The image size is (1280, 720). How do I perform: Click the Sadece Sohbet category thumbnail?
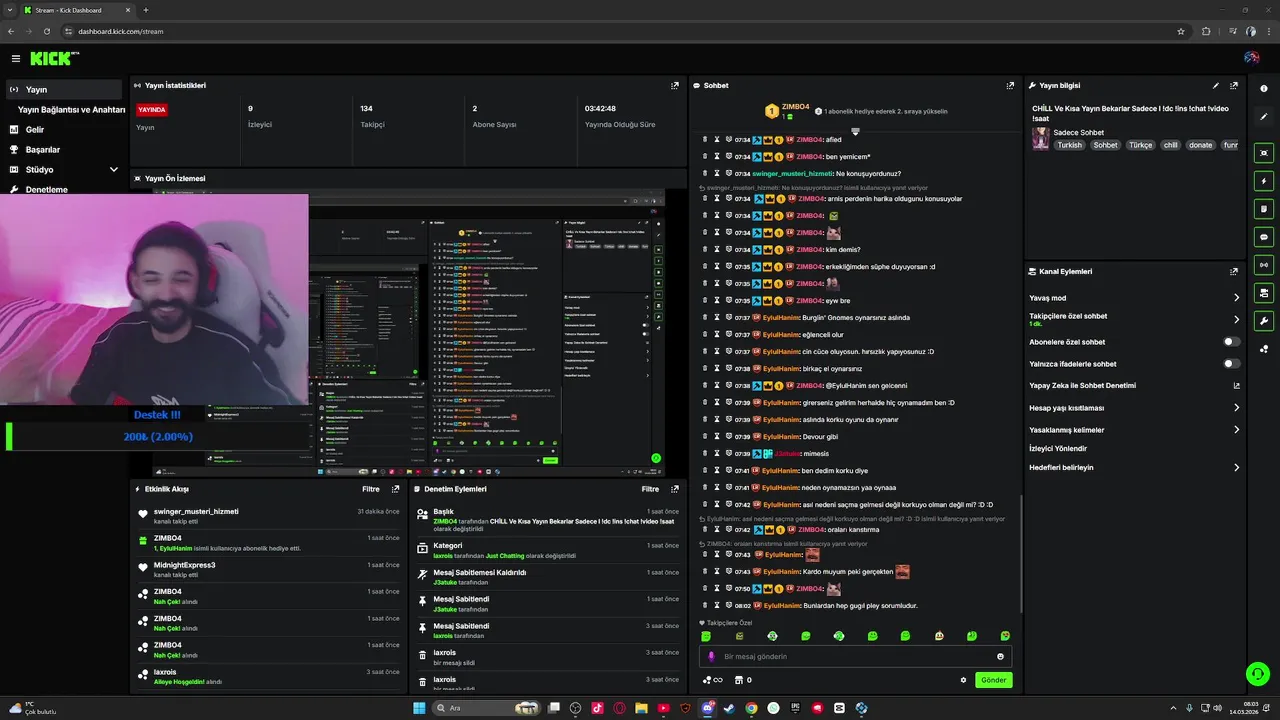tap(1041, 139)
